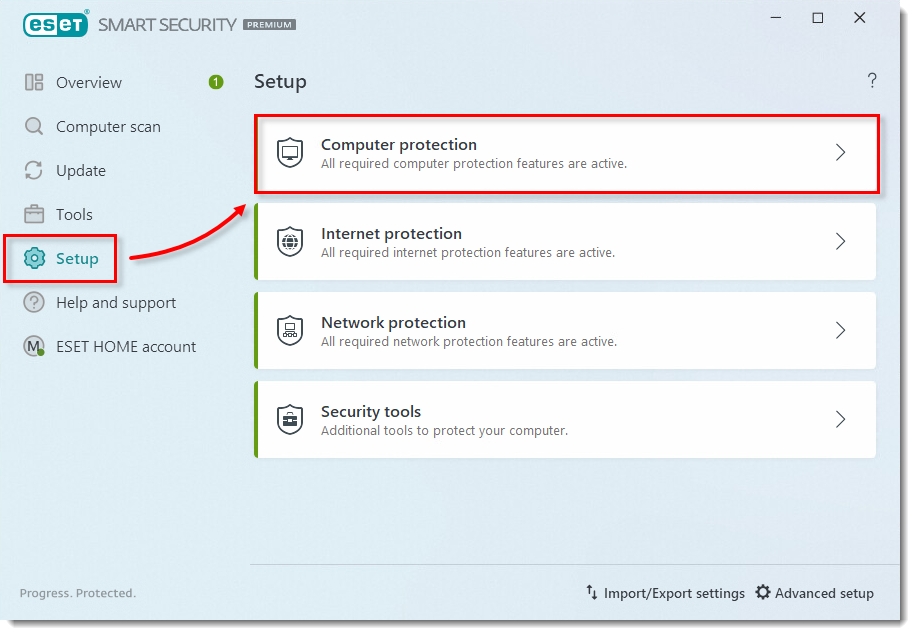Click the Security tools shield icon
915x635 pixels.
[x=290, y=420]
